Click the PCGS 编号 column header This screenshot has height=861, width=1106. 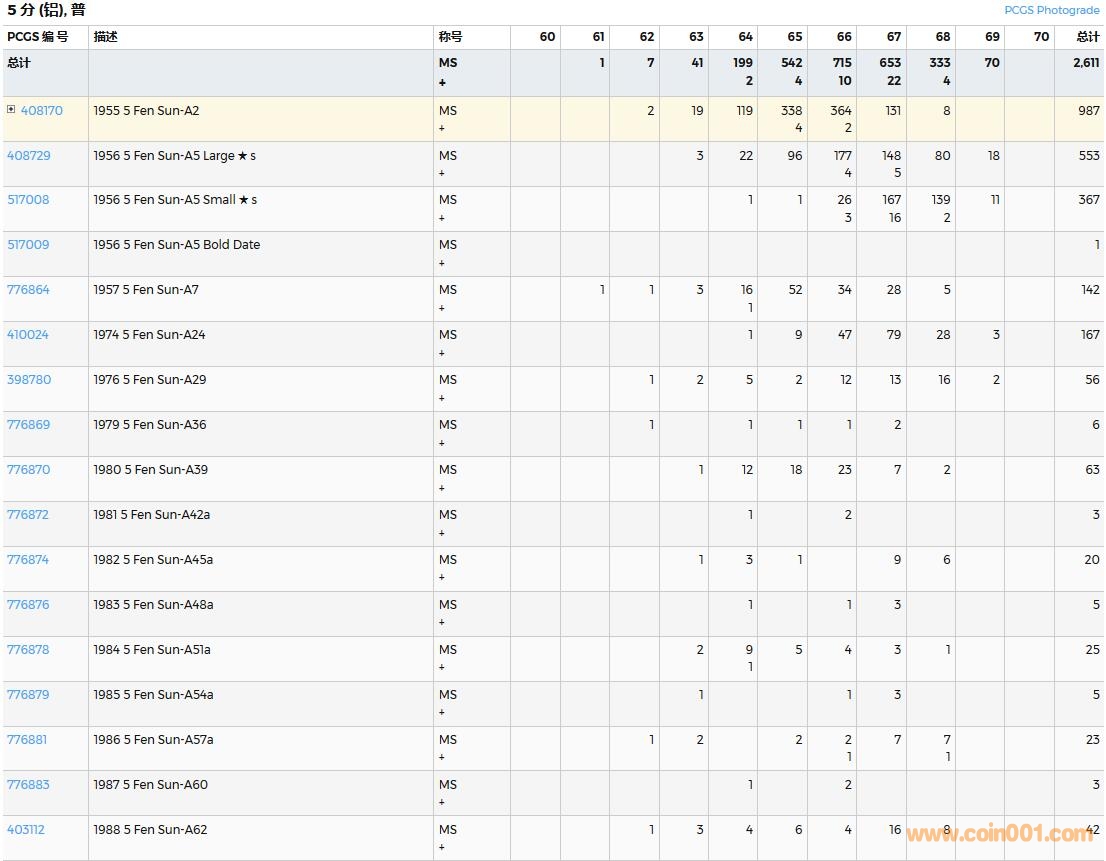pos(38,37)
